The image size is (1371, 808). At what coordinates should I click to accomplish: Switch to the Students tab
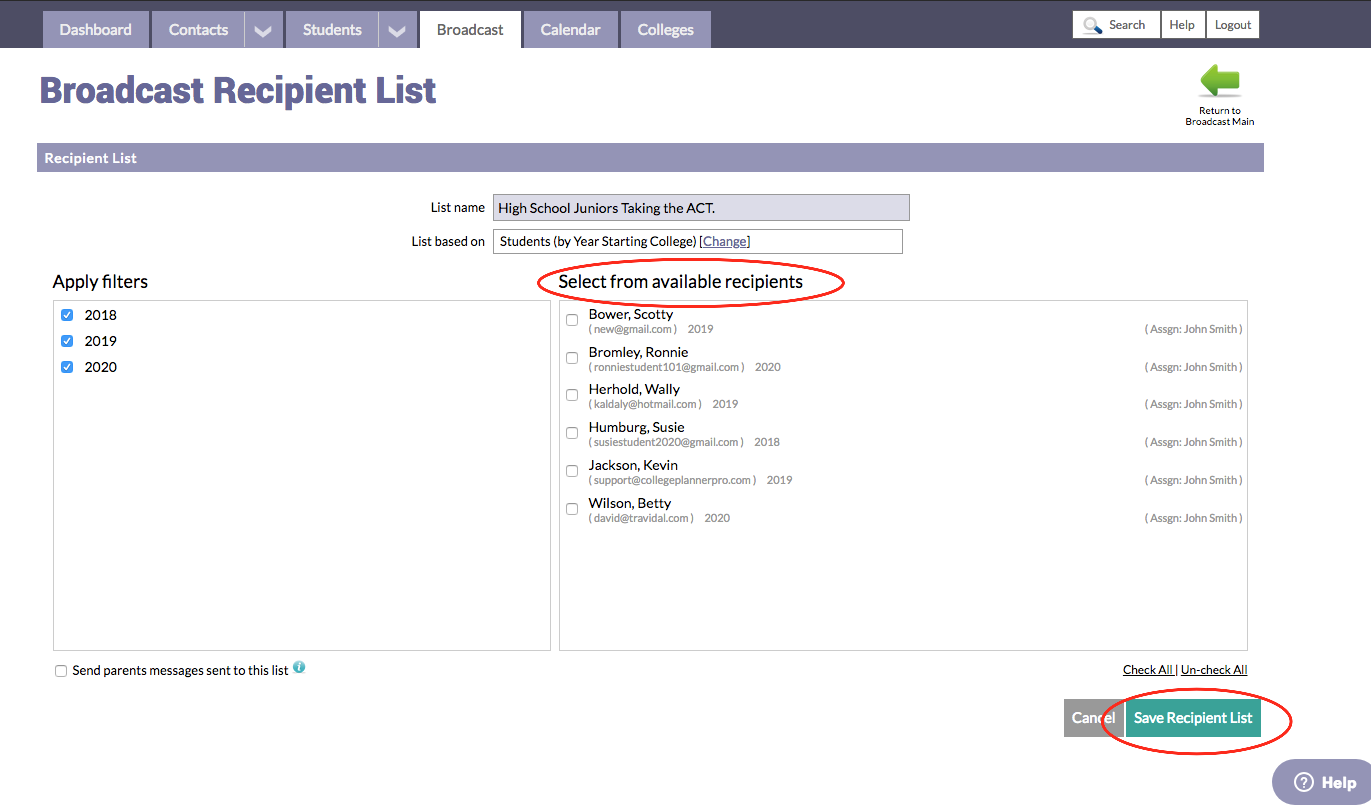332,30
